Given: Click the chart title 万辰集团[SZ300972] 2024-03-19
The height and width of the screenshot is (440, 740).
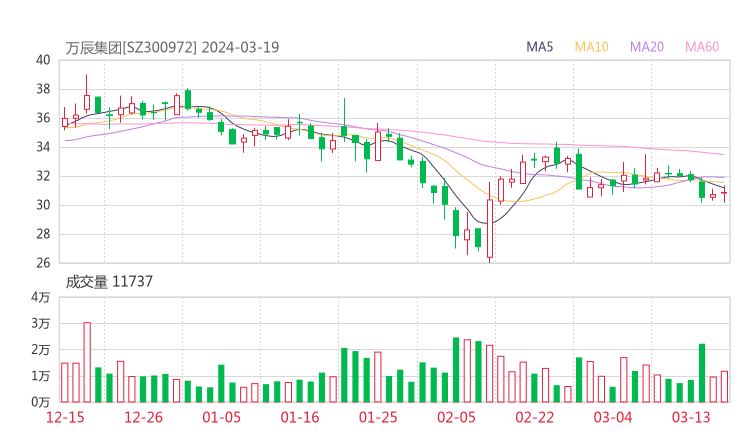Looking at the screenshot, I should [x=172, y=47].
